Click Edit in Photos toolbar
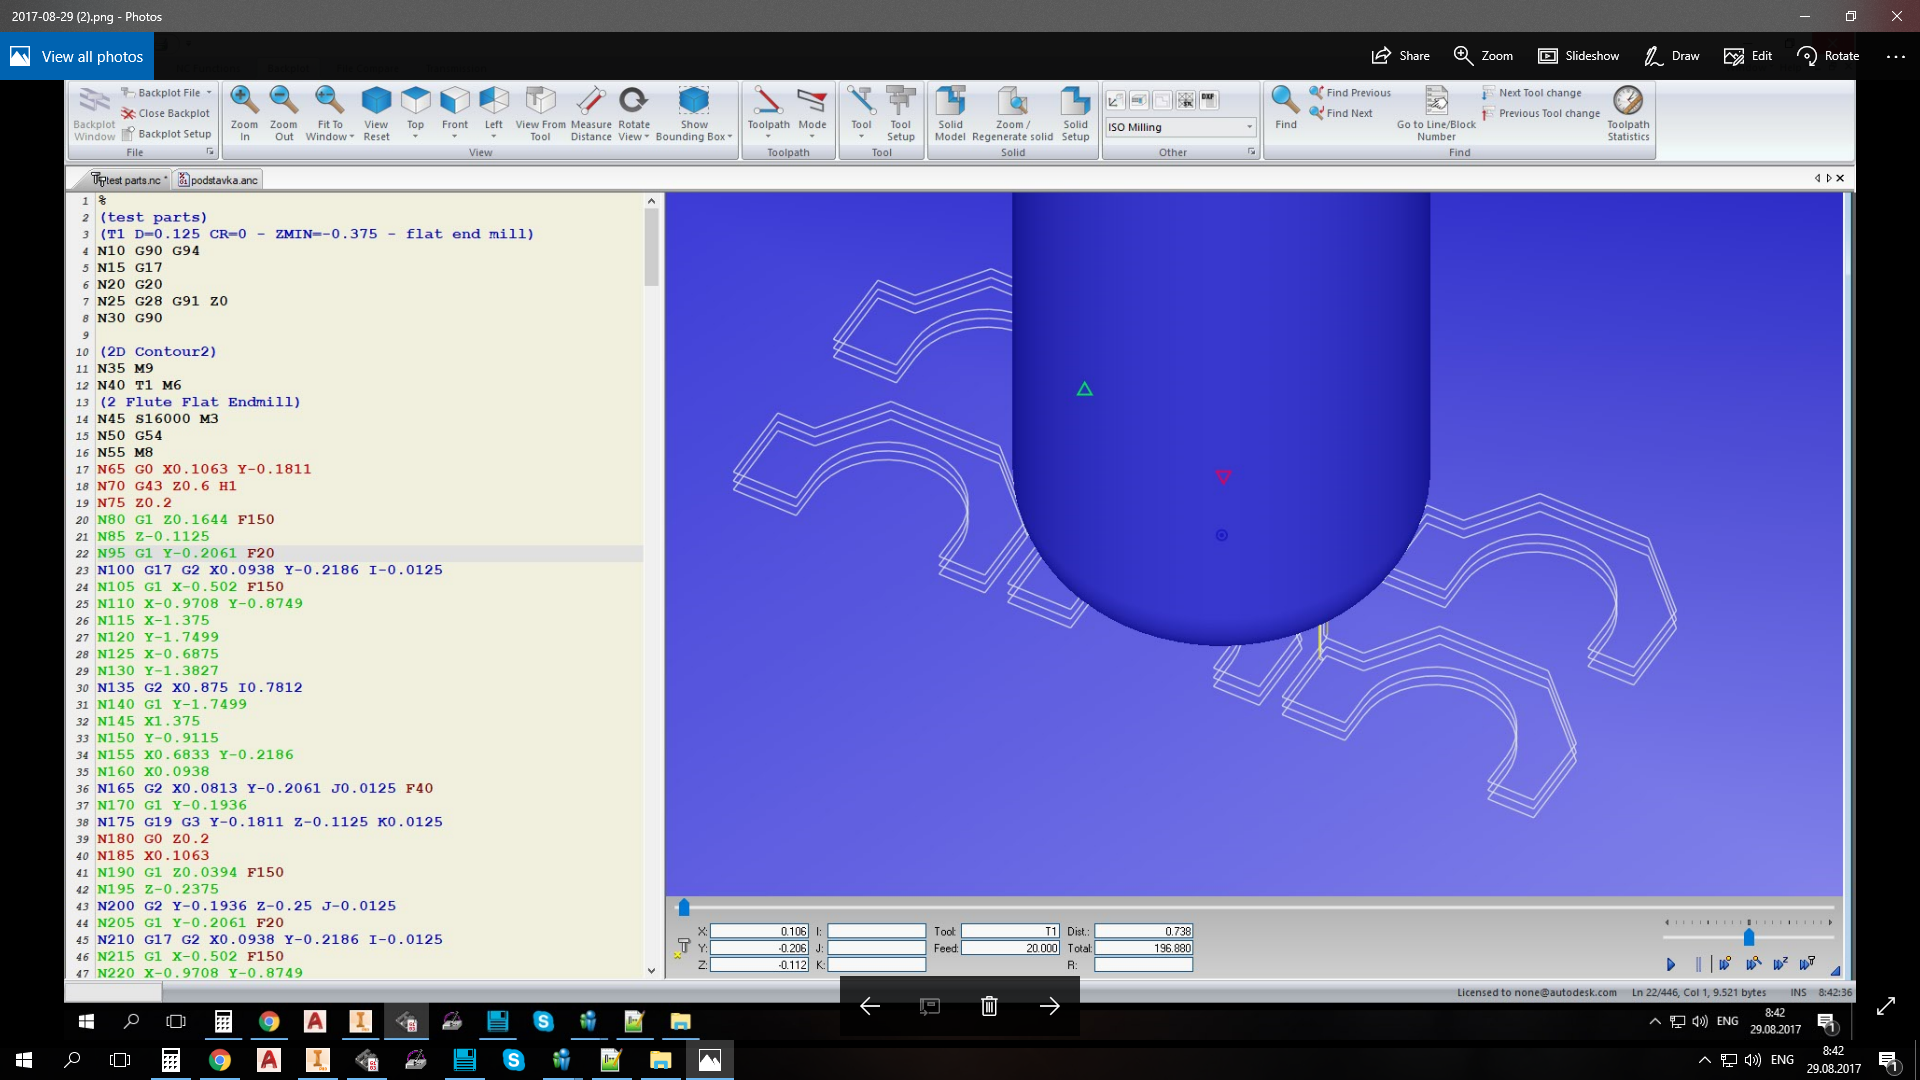 tap(1748, 56)
